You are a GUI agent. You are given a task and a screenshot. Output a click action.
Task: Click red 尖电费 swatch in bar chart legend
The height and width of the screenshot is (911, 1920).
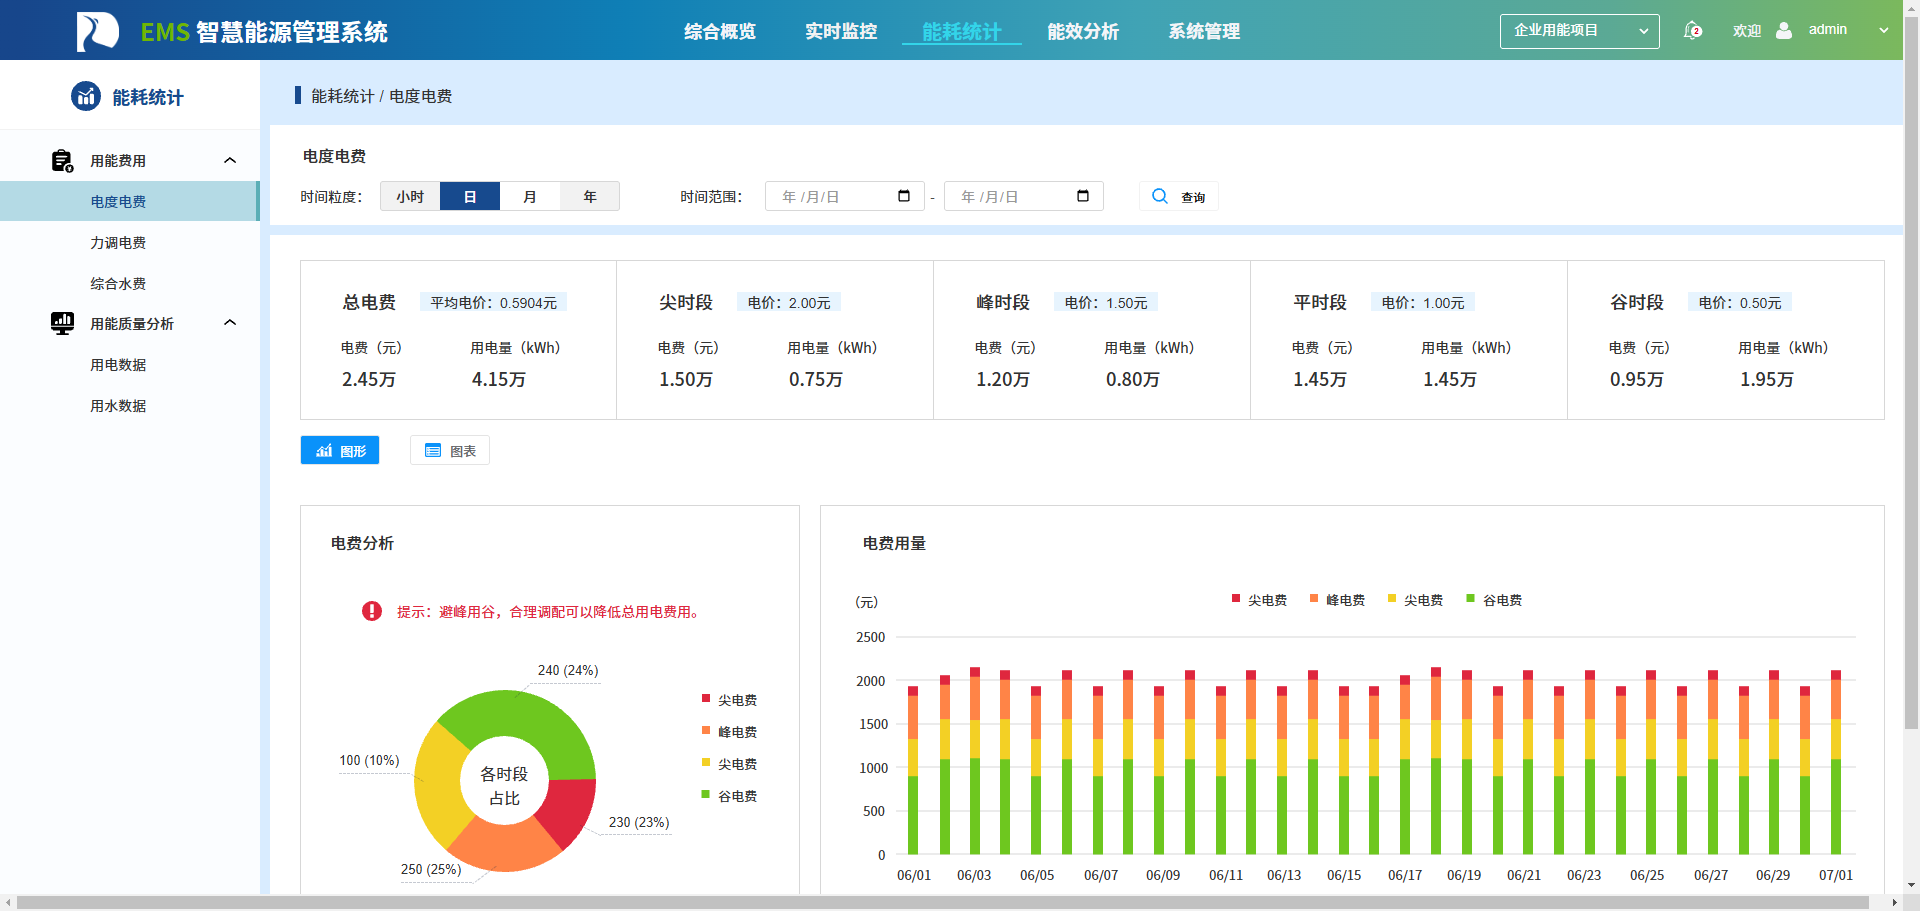pyautogui.click(x=1236, y=598)
